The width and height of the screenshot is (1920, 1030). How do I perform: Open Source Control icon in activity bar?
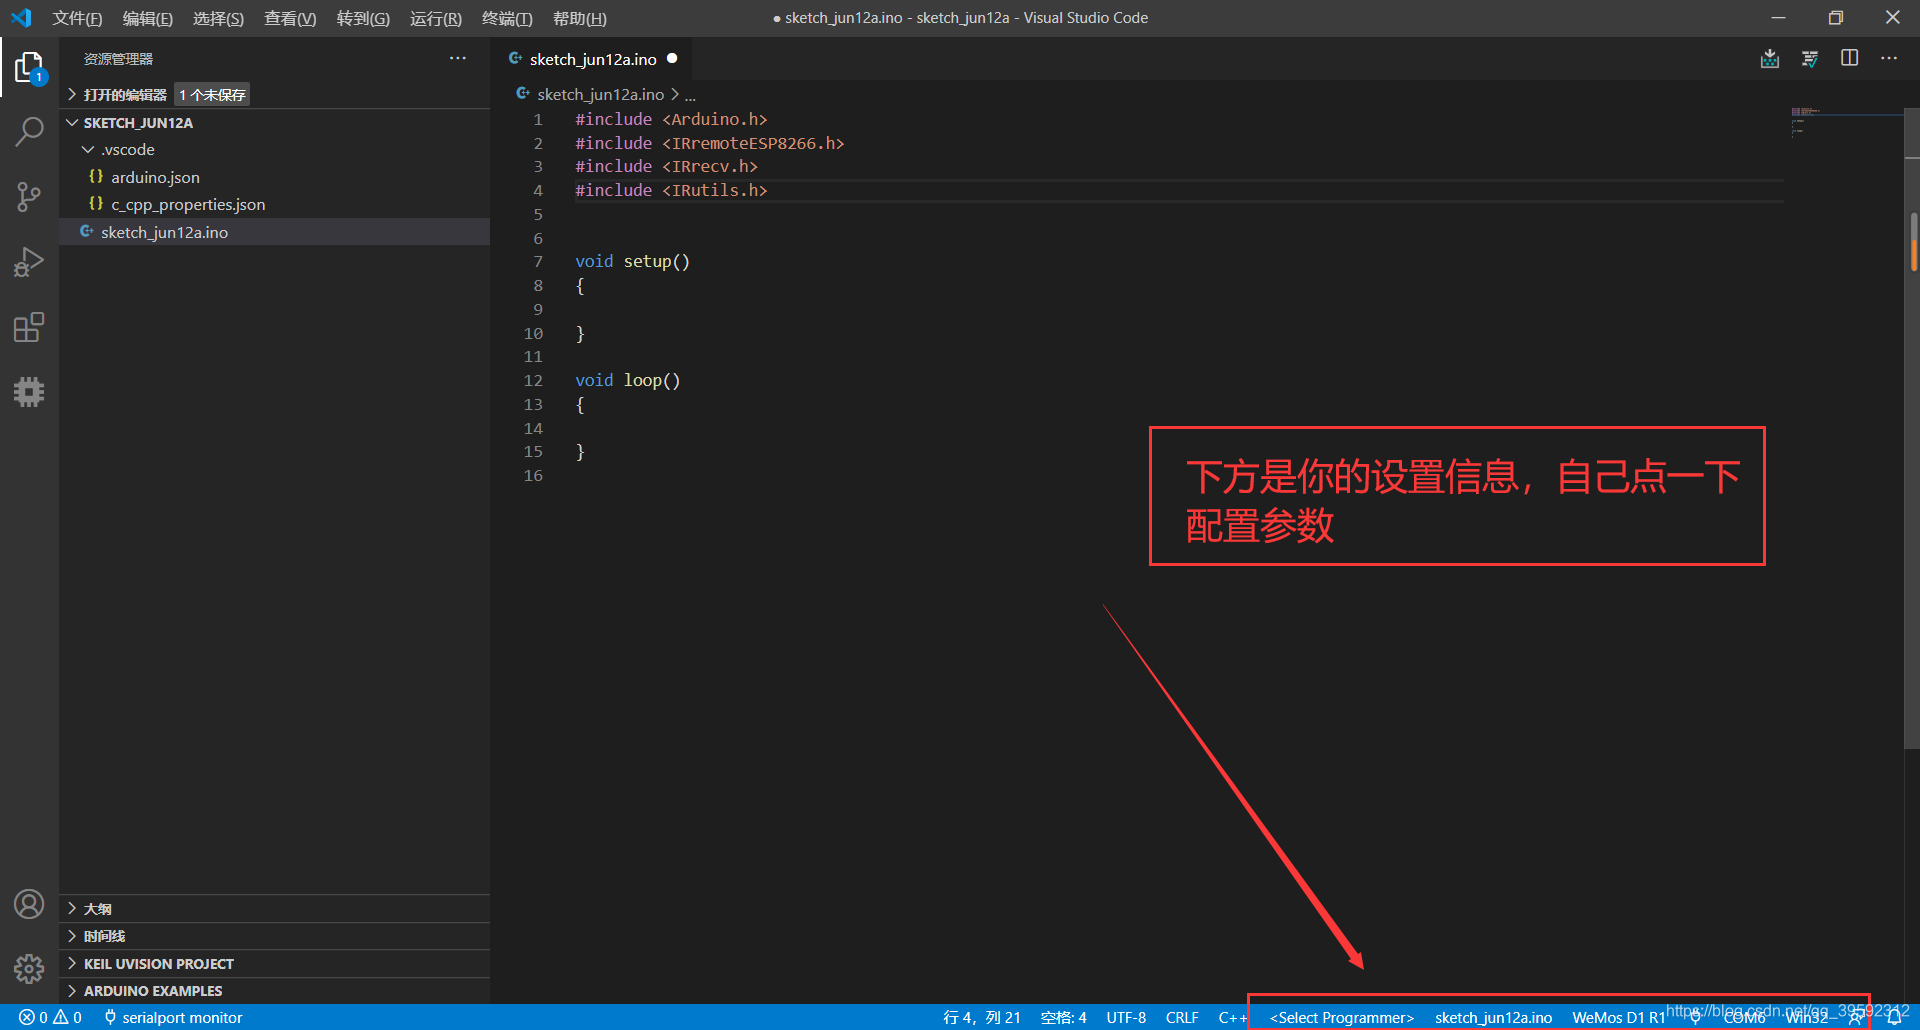click(29, 196)
